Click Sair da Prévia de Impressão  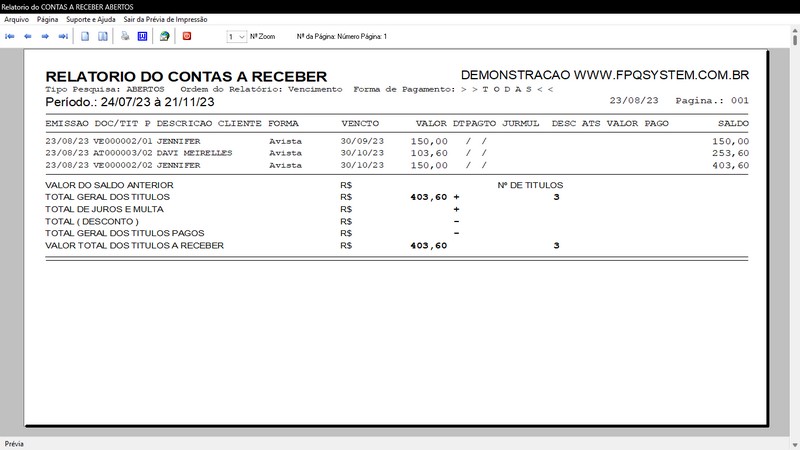(165, 19)
